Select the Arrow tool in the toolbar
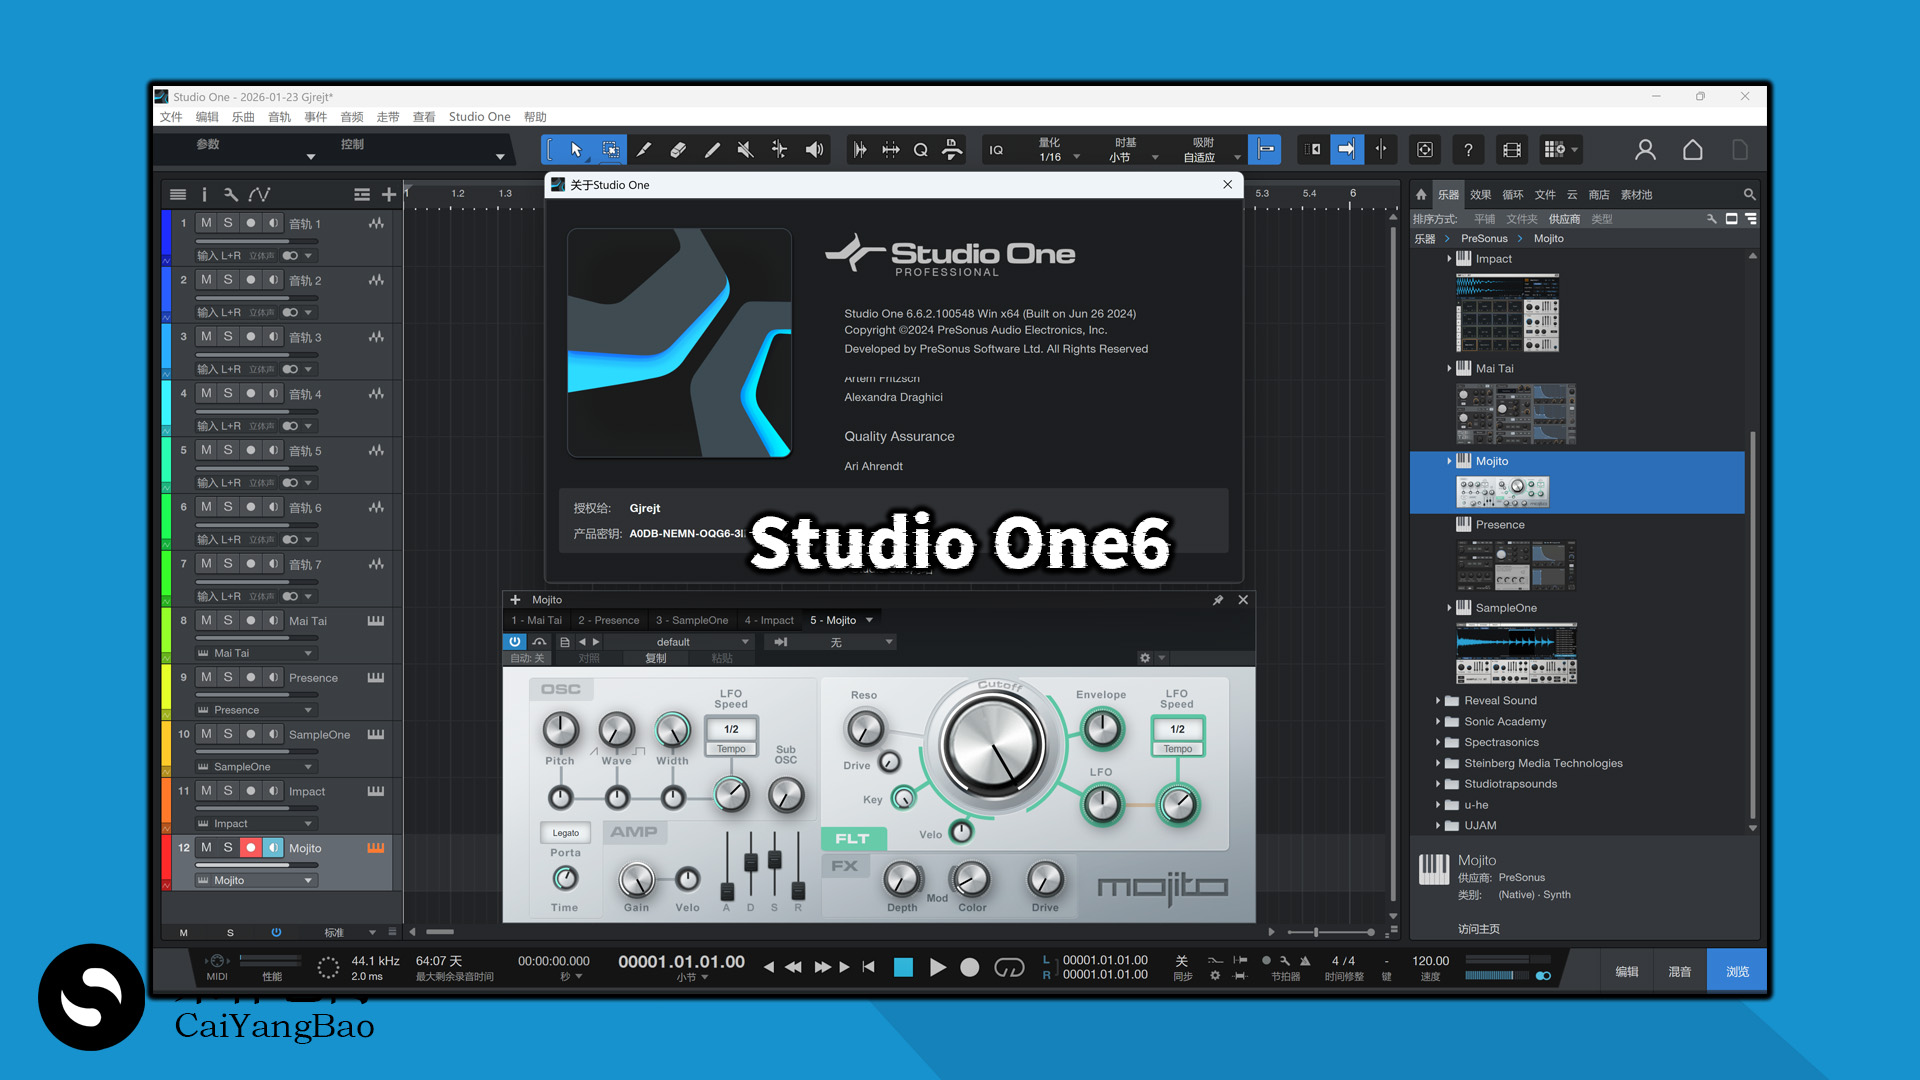 point(576,149)
